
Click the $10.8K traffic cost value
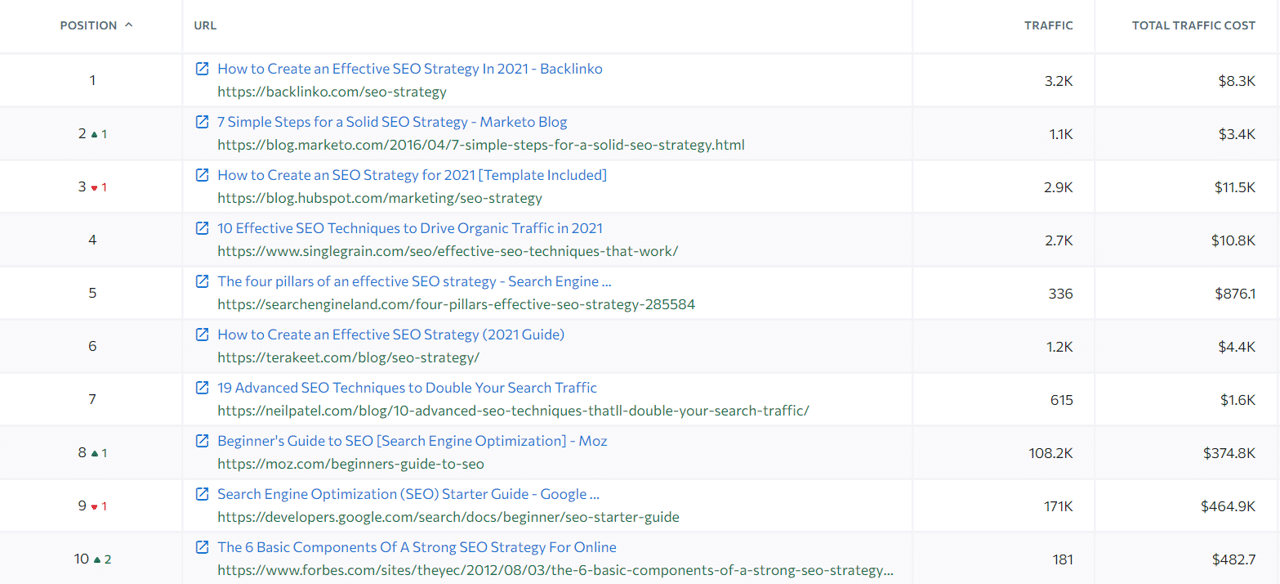(1233, 240)
